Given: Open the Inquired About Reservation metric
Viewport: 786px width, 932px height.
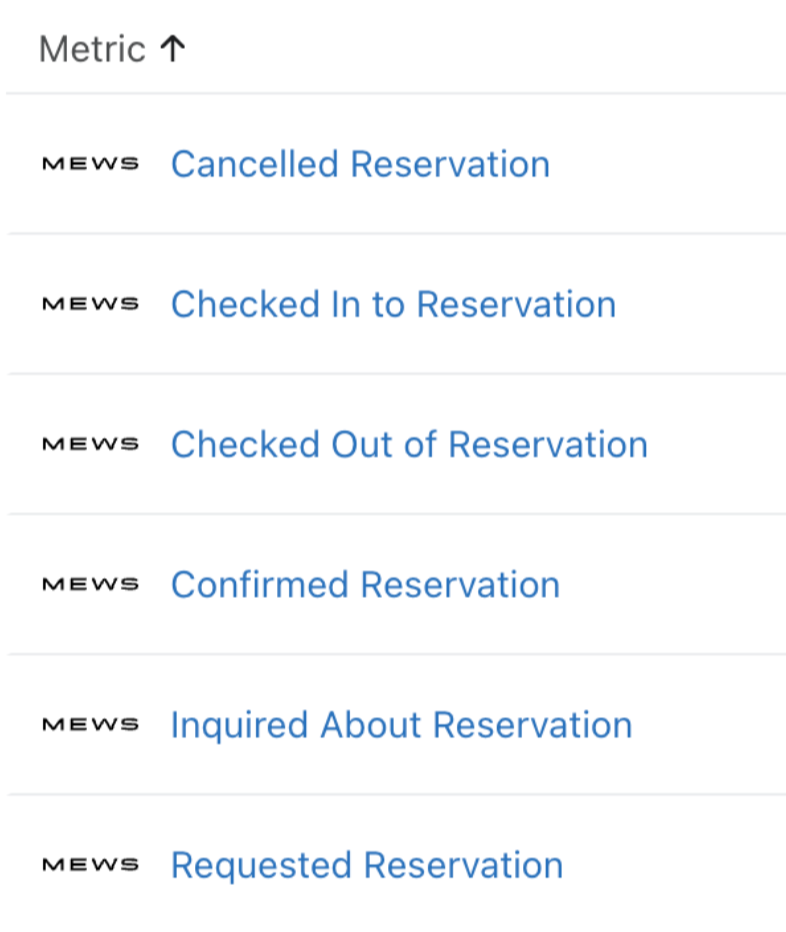Looking at the screenshot, I should [x=401, y=724].
